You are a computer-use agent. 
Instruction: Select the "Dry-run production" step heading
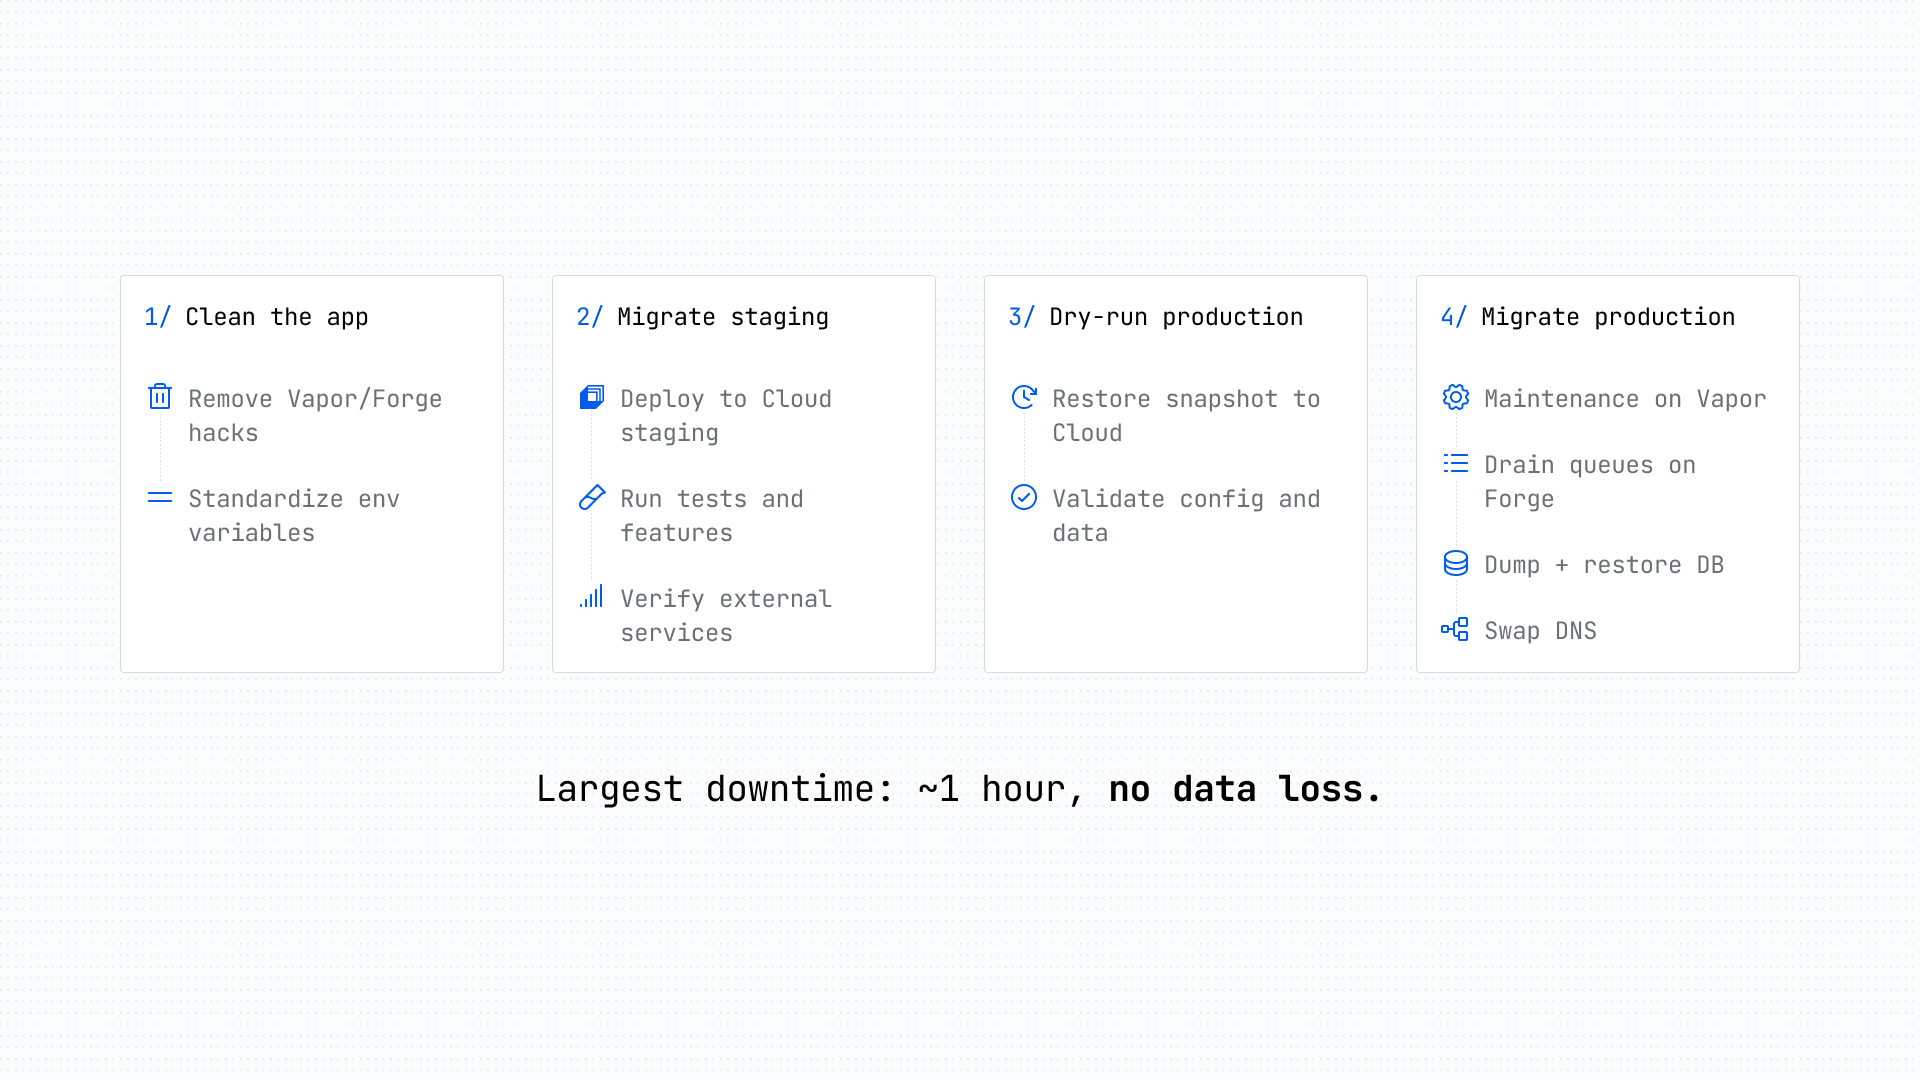point(1176,317)
